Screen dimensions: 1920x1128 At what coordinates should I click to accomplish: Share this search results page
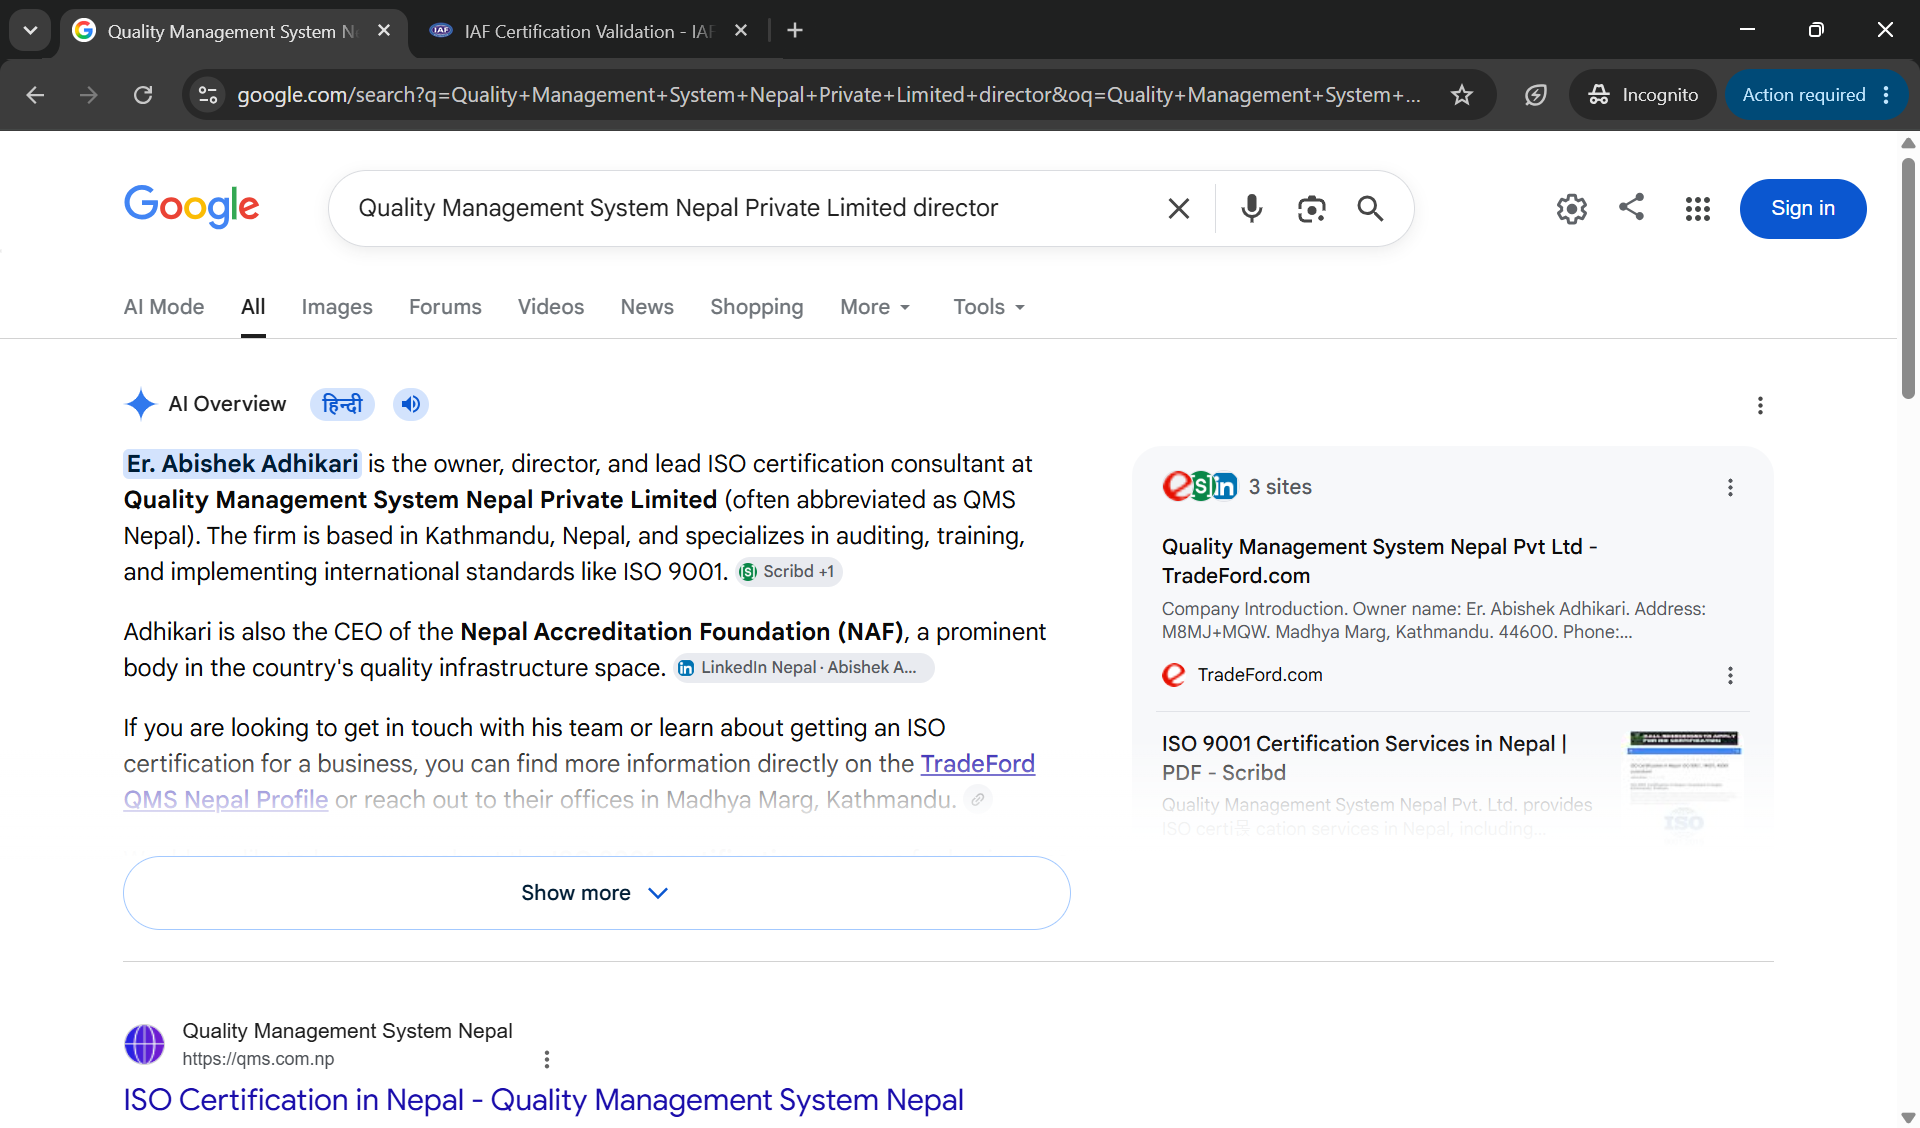1632,207
